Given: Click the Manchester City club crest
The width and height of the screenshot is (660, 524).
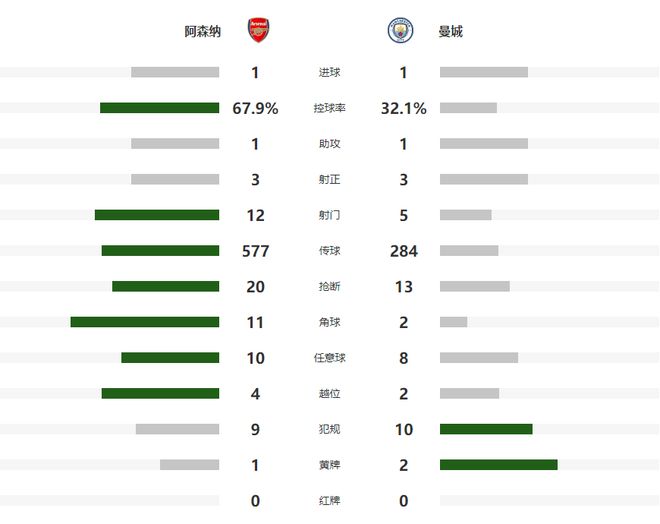Looking at the screenshot, I should pos(400,31).
